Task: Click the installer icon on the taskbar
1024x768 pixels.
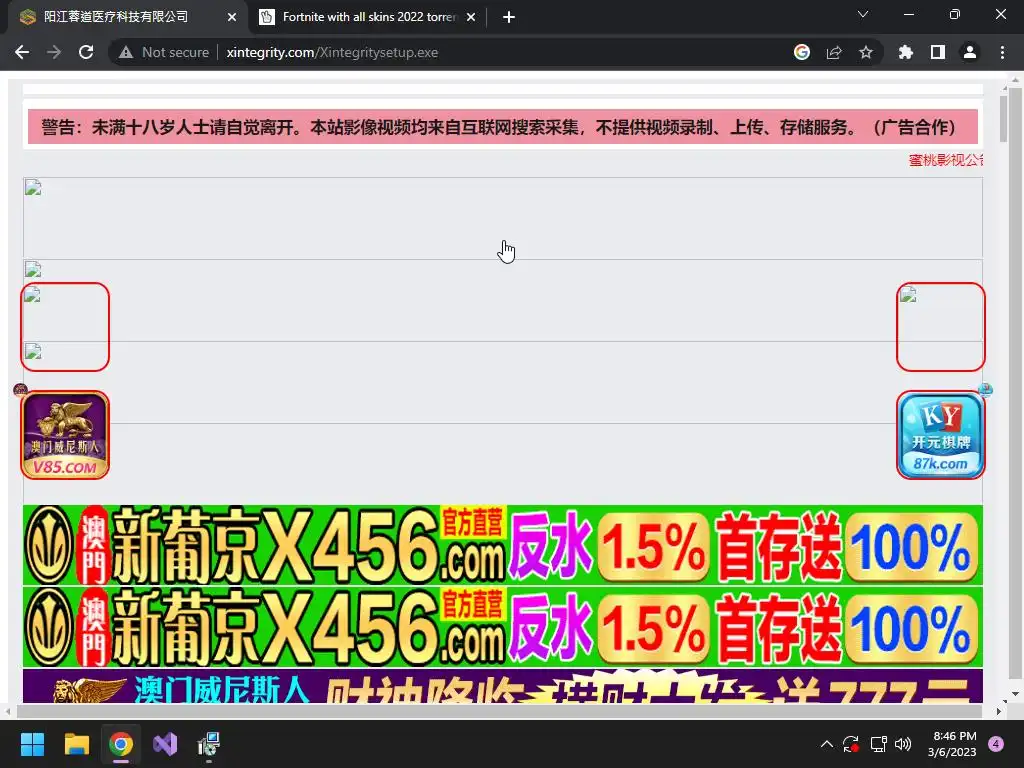Action: (x=209, y=744)
